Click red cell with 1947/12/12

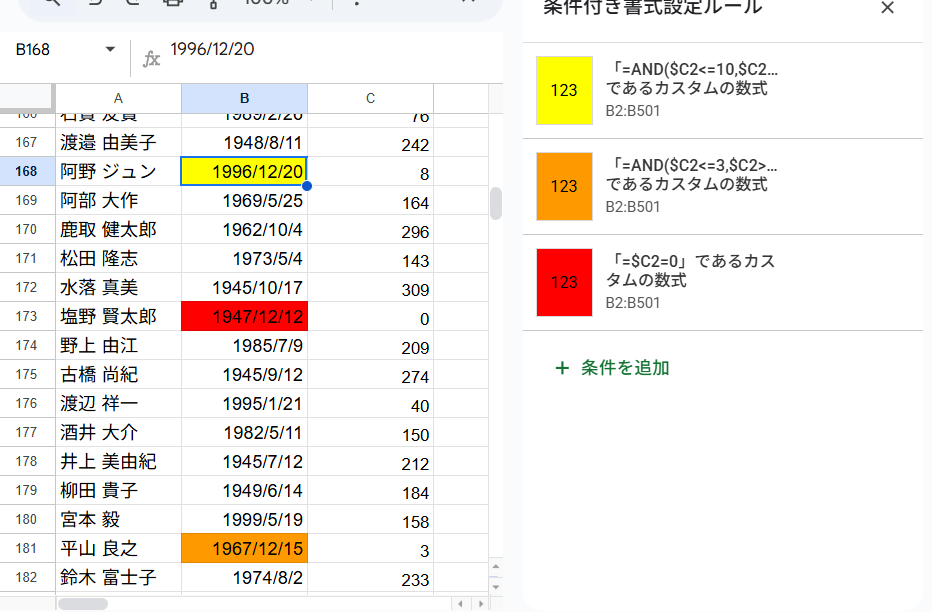coord(244,318)
